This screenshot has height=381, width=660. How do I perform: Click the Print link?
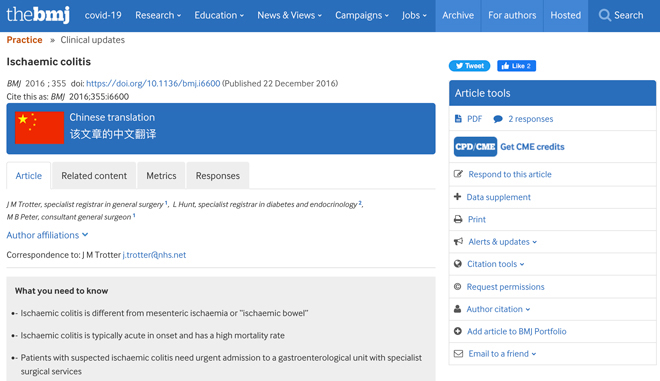click(x=476, y=219)
